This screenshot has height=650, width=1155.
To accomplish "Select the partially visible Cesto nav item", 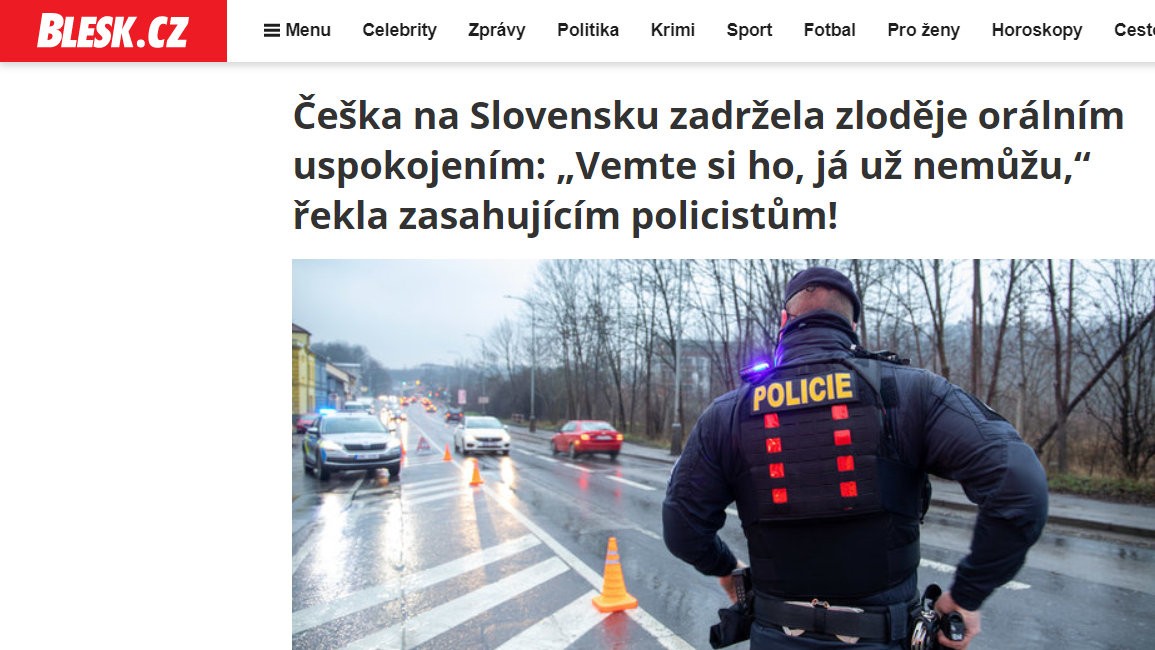I will click(1134, 30).
